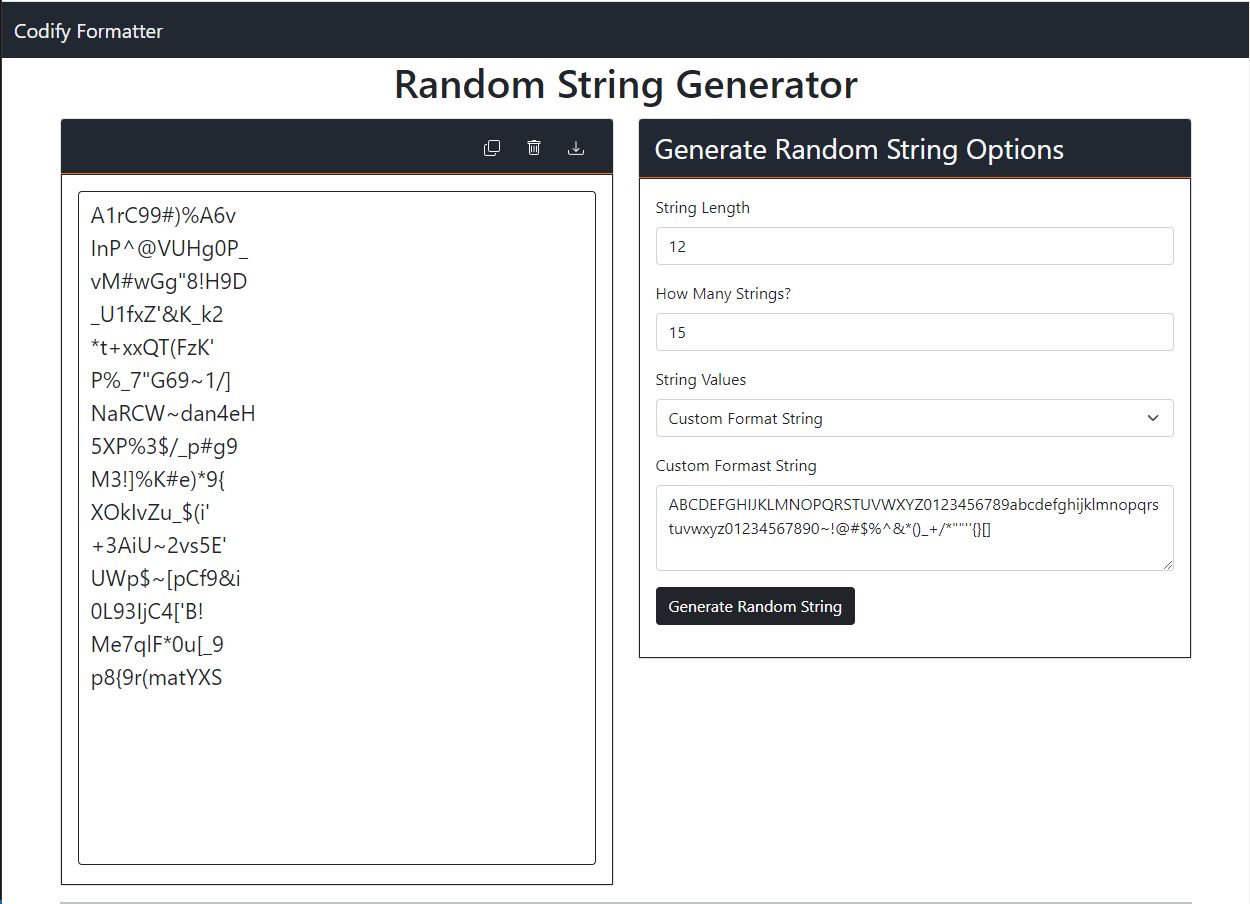The image size is (1250, 904).
Task: Grab the textarea resize handle corner
Action: point(1166,564)
